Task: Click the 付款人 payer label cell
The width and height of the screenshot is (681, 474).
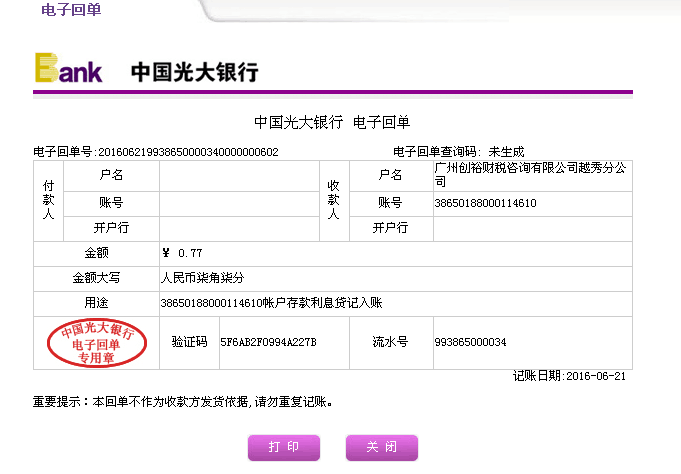Action: pos(49,201)
